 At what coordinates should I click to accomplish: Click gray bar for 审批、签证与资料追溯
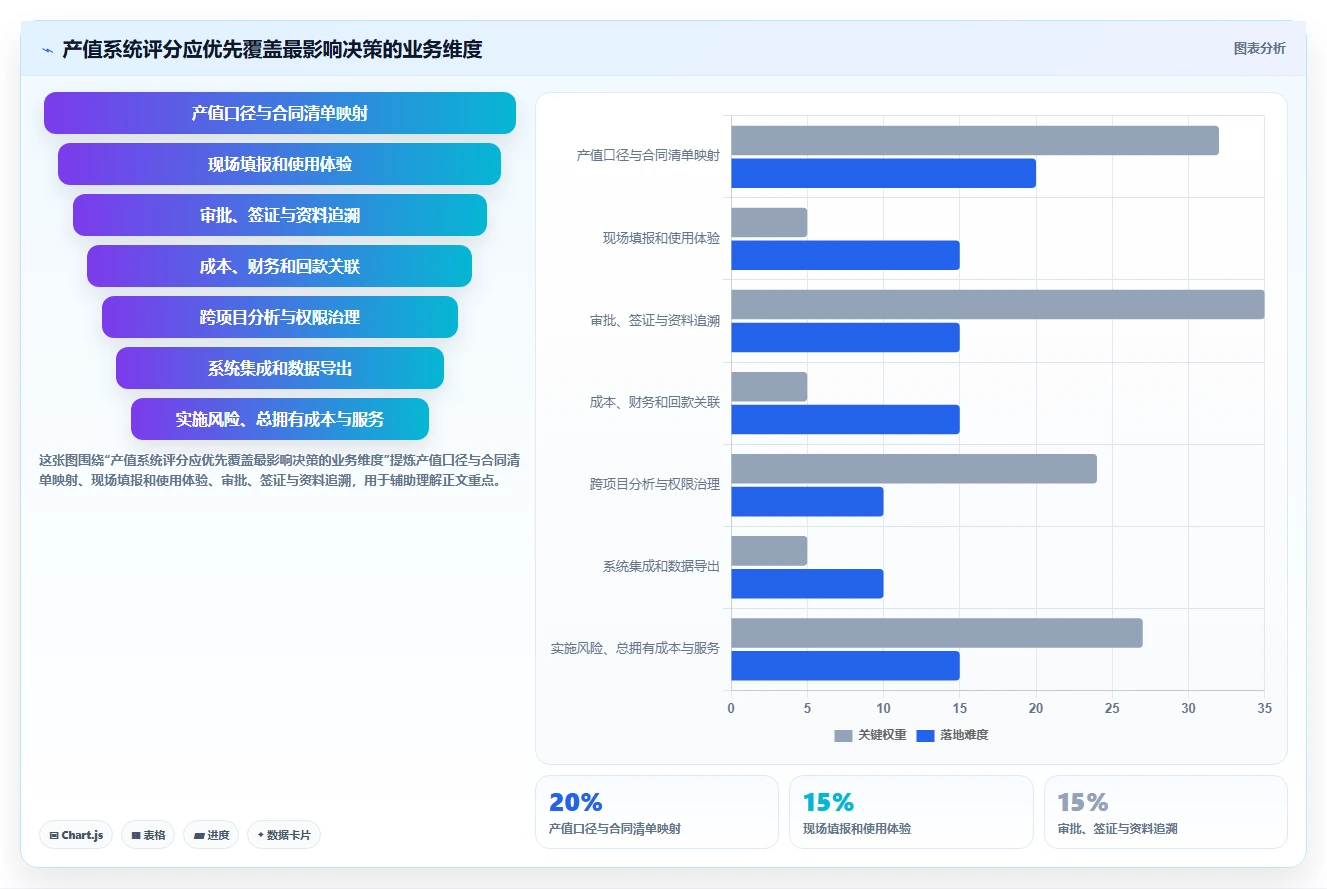998,304
